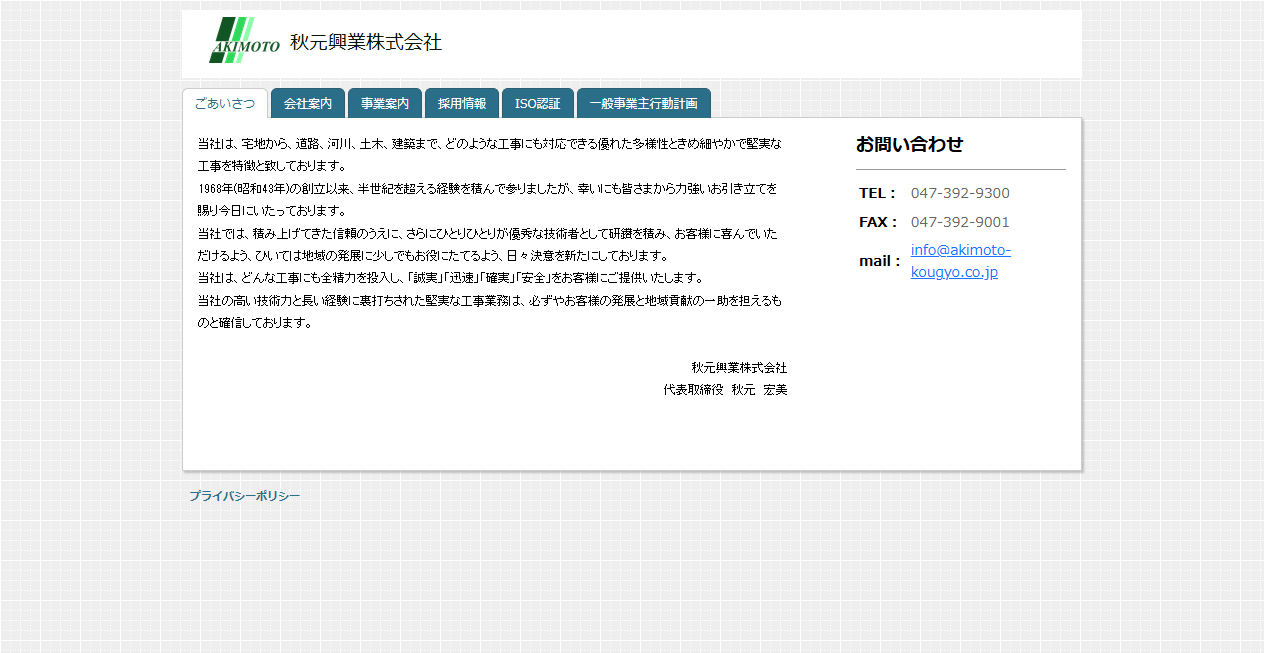Switch to the 会社案内 tab

coord(307,102)
